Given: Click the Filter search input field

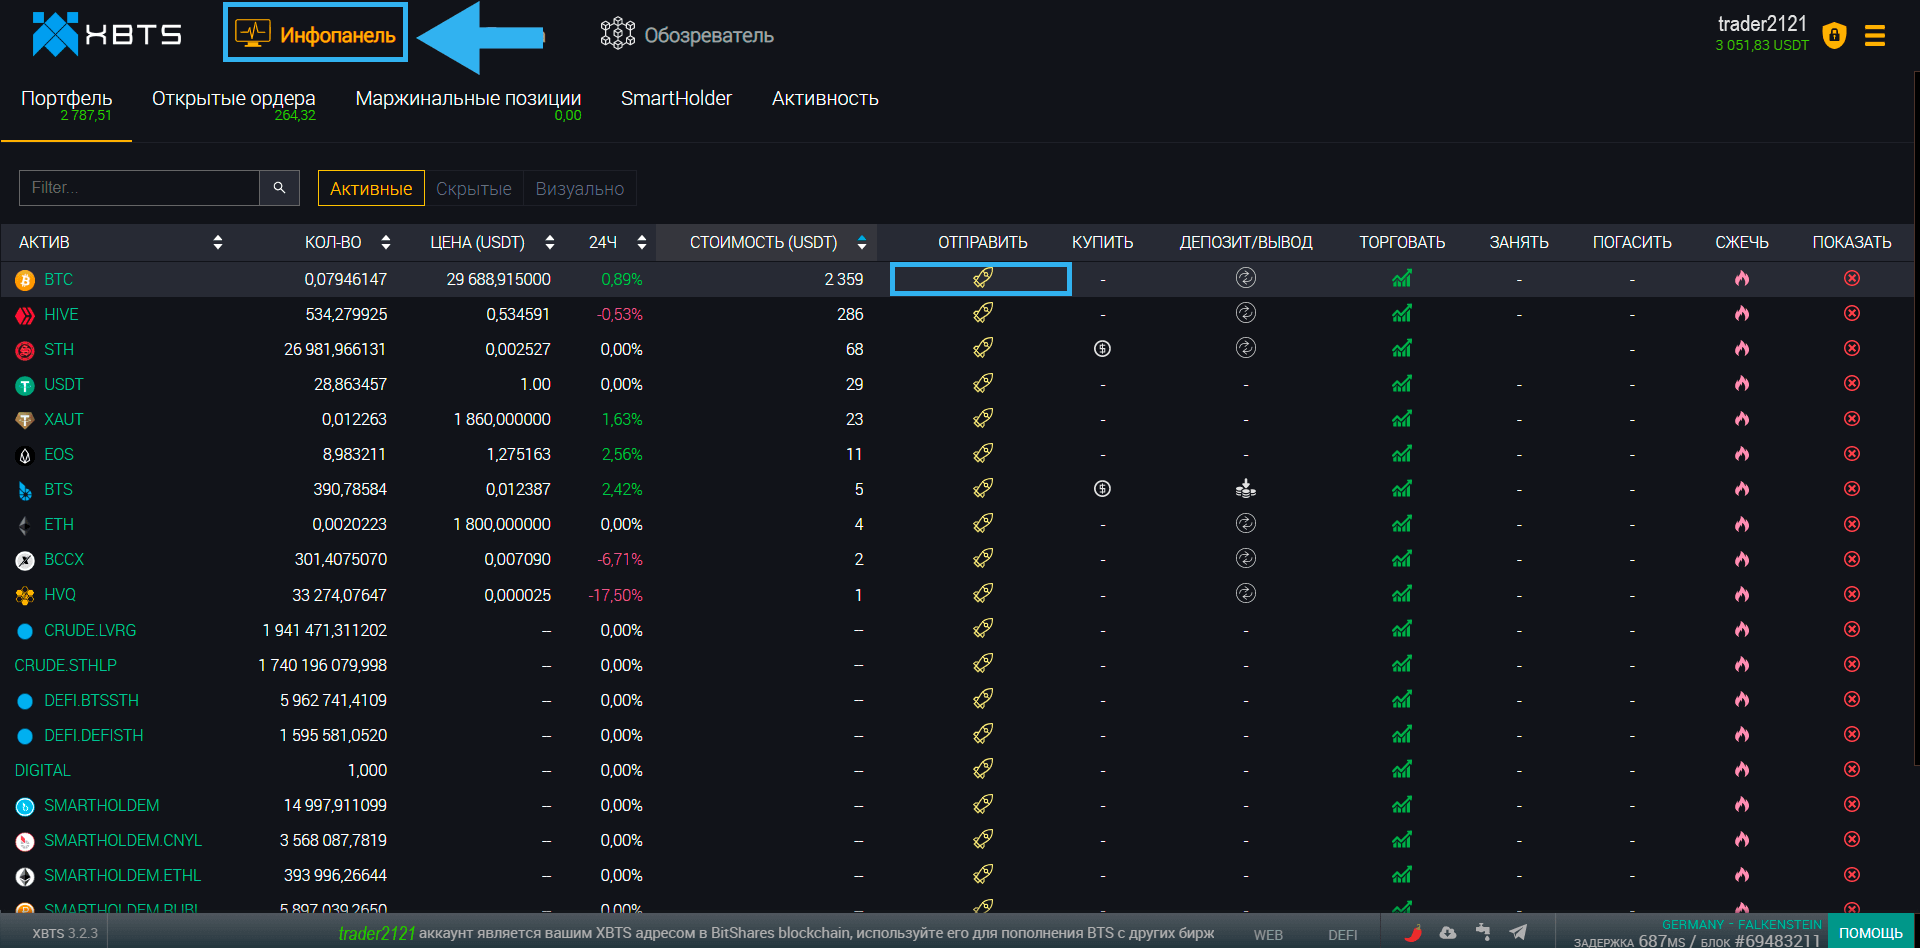Looking at the screenshot, I should [x=140, y=188].
